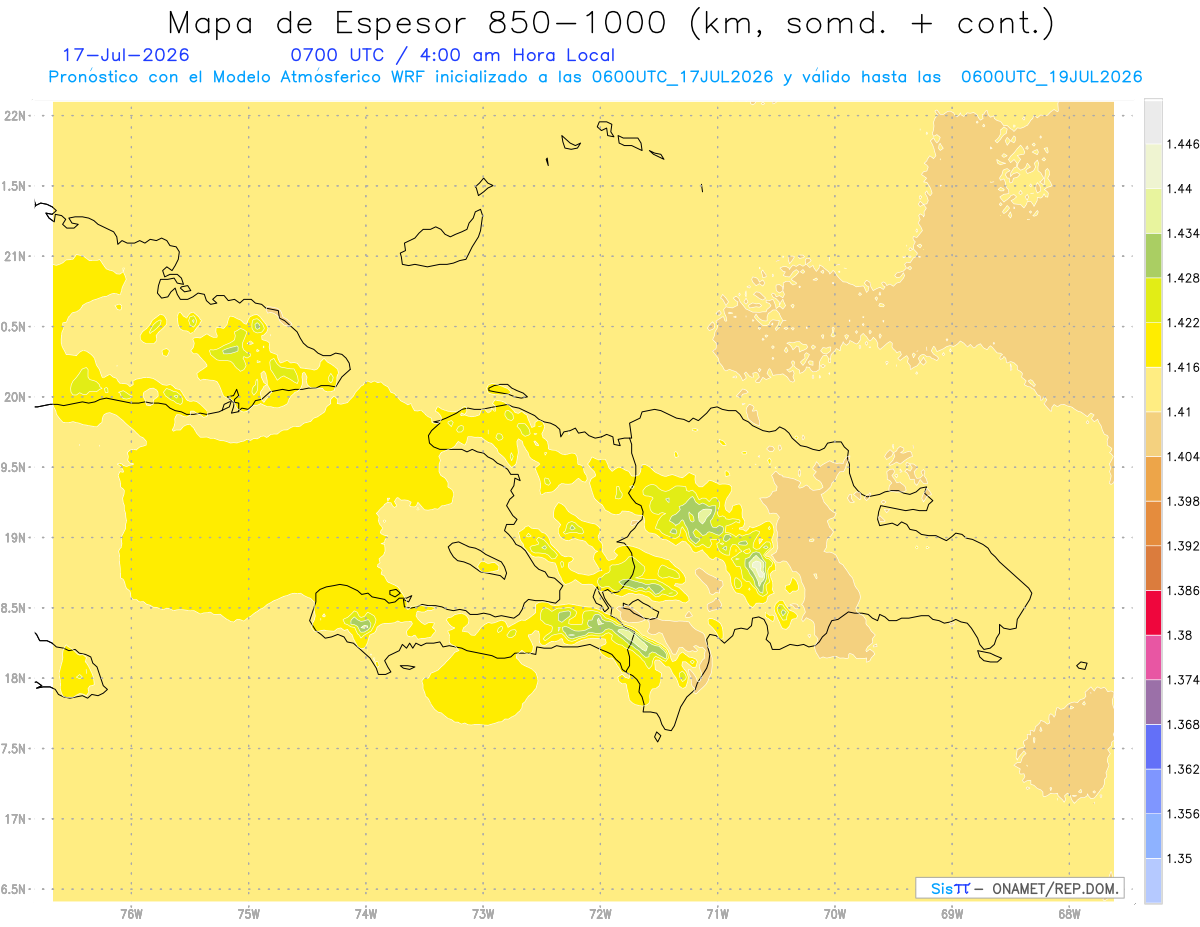The height and width of the screenshot is (927, 1200).
Task: Click the green swatch between 1.434 and 1.428
Action: [1153, 255]
